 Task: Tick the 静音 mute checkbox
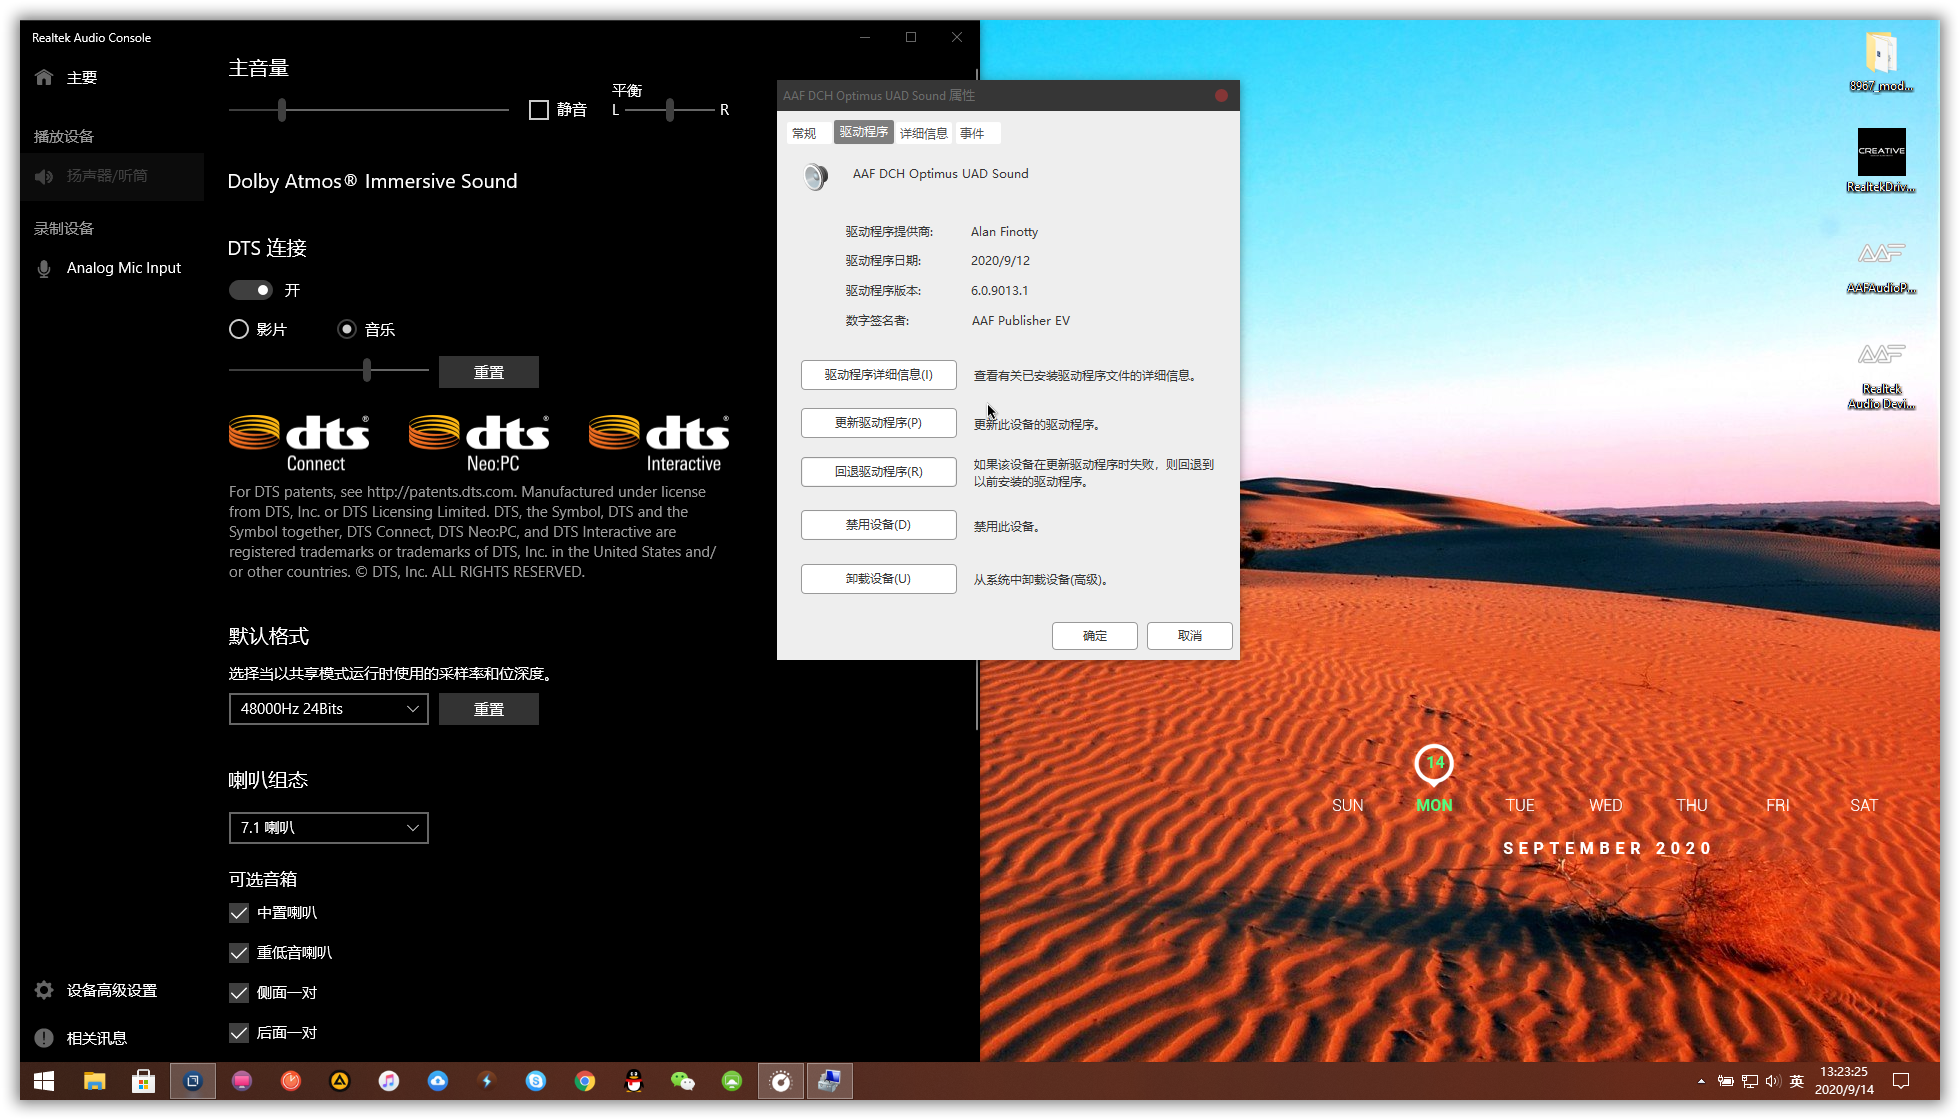539,109
